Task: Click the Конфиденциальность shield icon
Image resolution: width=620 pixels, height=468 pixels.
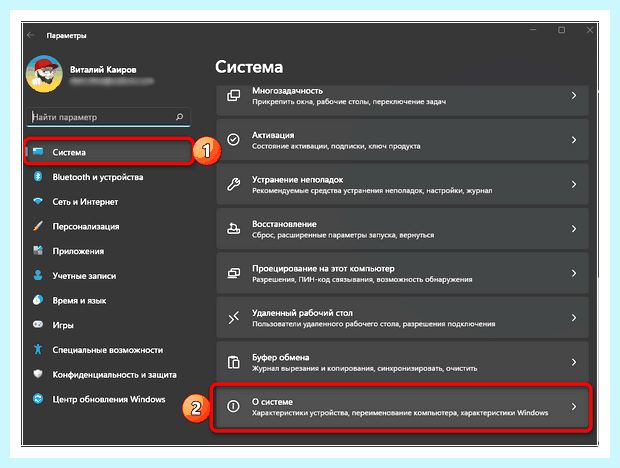Action: pyautogui.click(x=38, y=374)
